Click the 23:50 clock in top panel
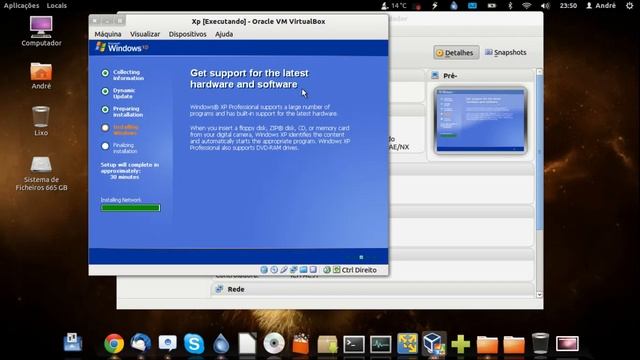 (x=568, y=5)
